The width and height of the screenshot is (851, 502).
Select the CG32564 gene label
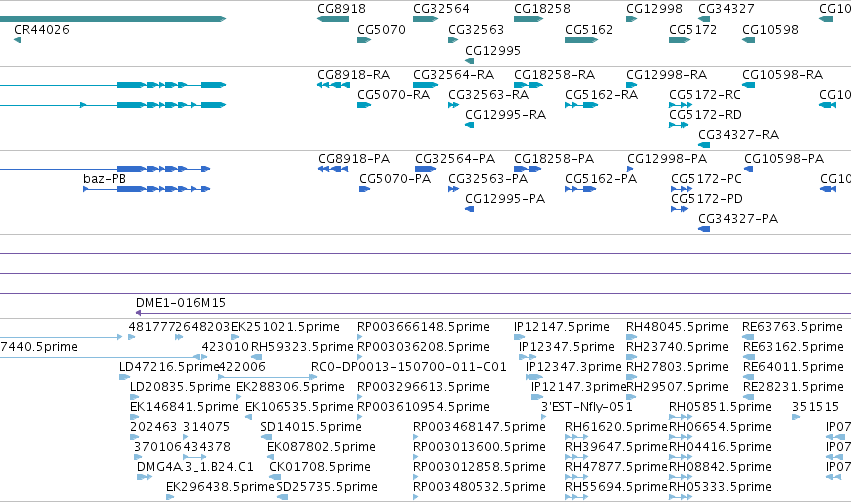pos(441,9)
